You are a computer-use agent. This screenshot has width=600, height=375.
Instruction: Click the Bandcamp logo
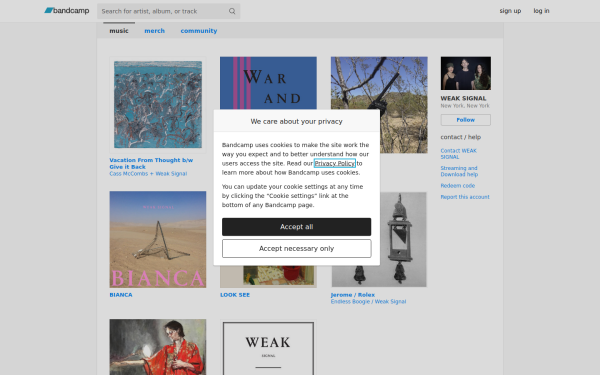click(67, 11)
